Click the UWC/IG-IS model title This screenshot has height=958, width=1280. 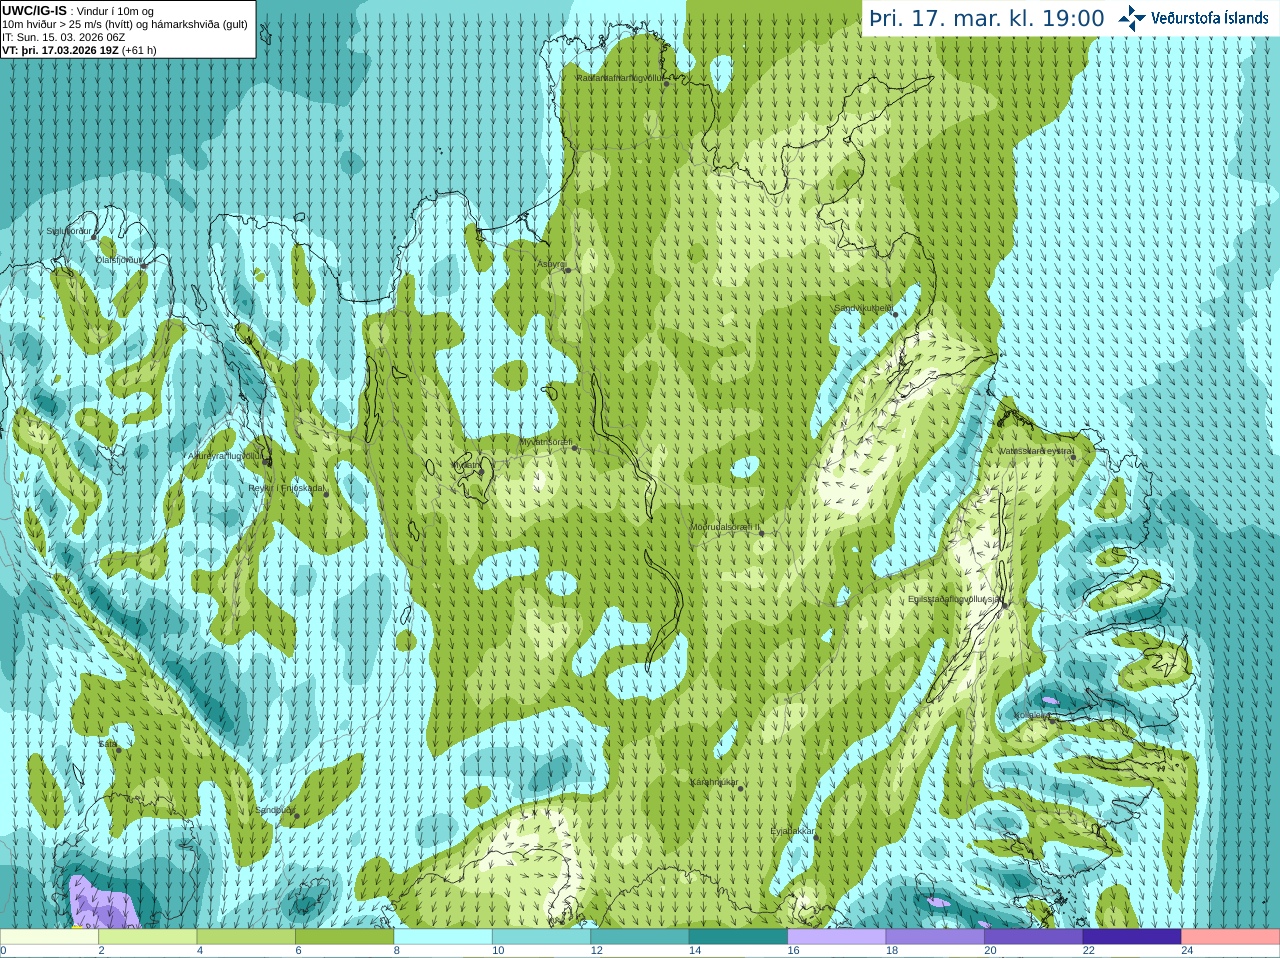tap(34, 11)
